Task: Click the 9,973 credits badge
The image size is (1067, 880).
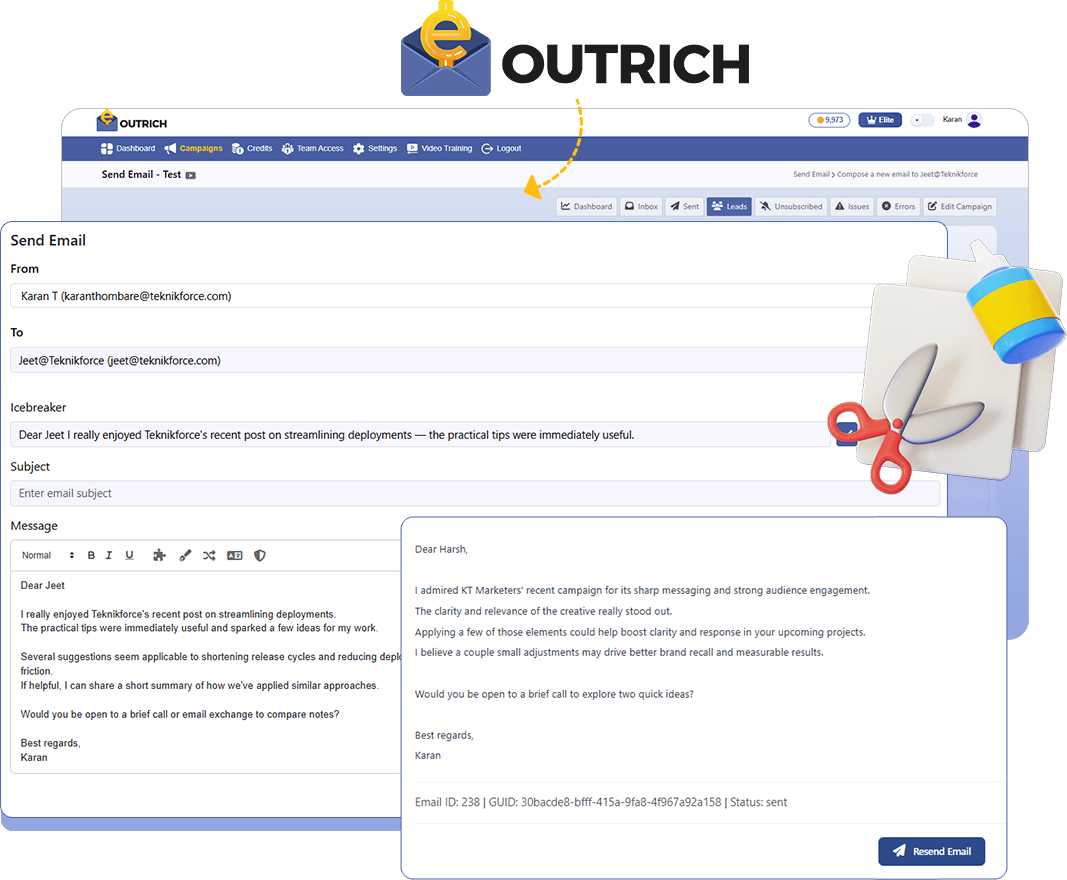Action: pos(829,120)
